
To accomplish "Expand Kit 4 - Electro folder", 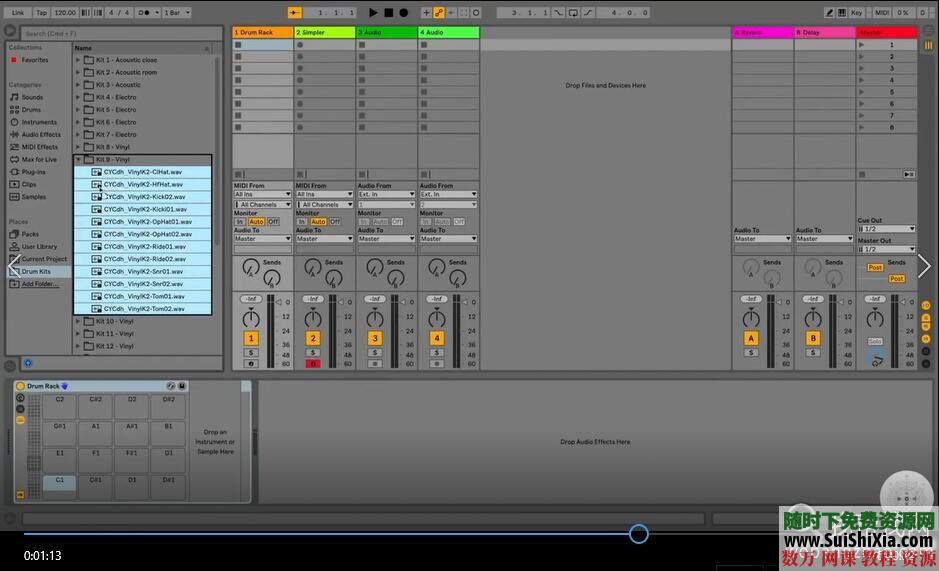I will [78, 97].
